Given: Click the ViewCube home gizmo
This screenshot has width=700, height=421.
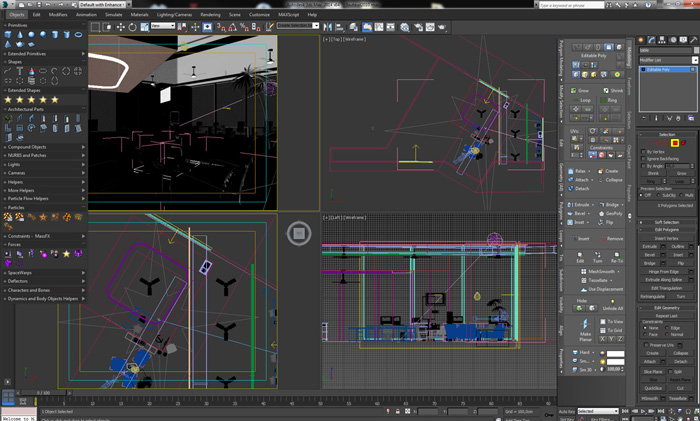Looking at the screenshot, I should click(x=299, y=233).
